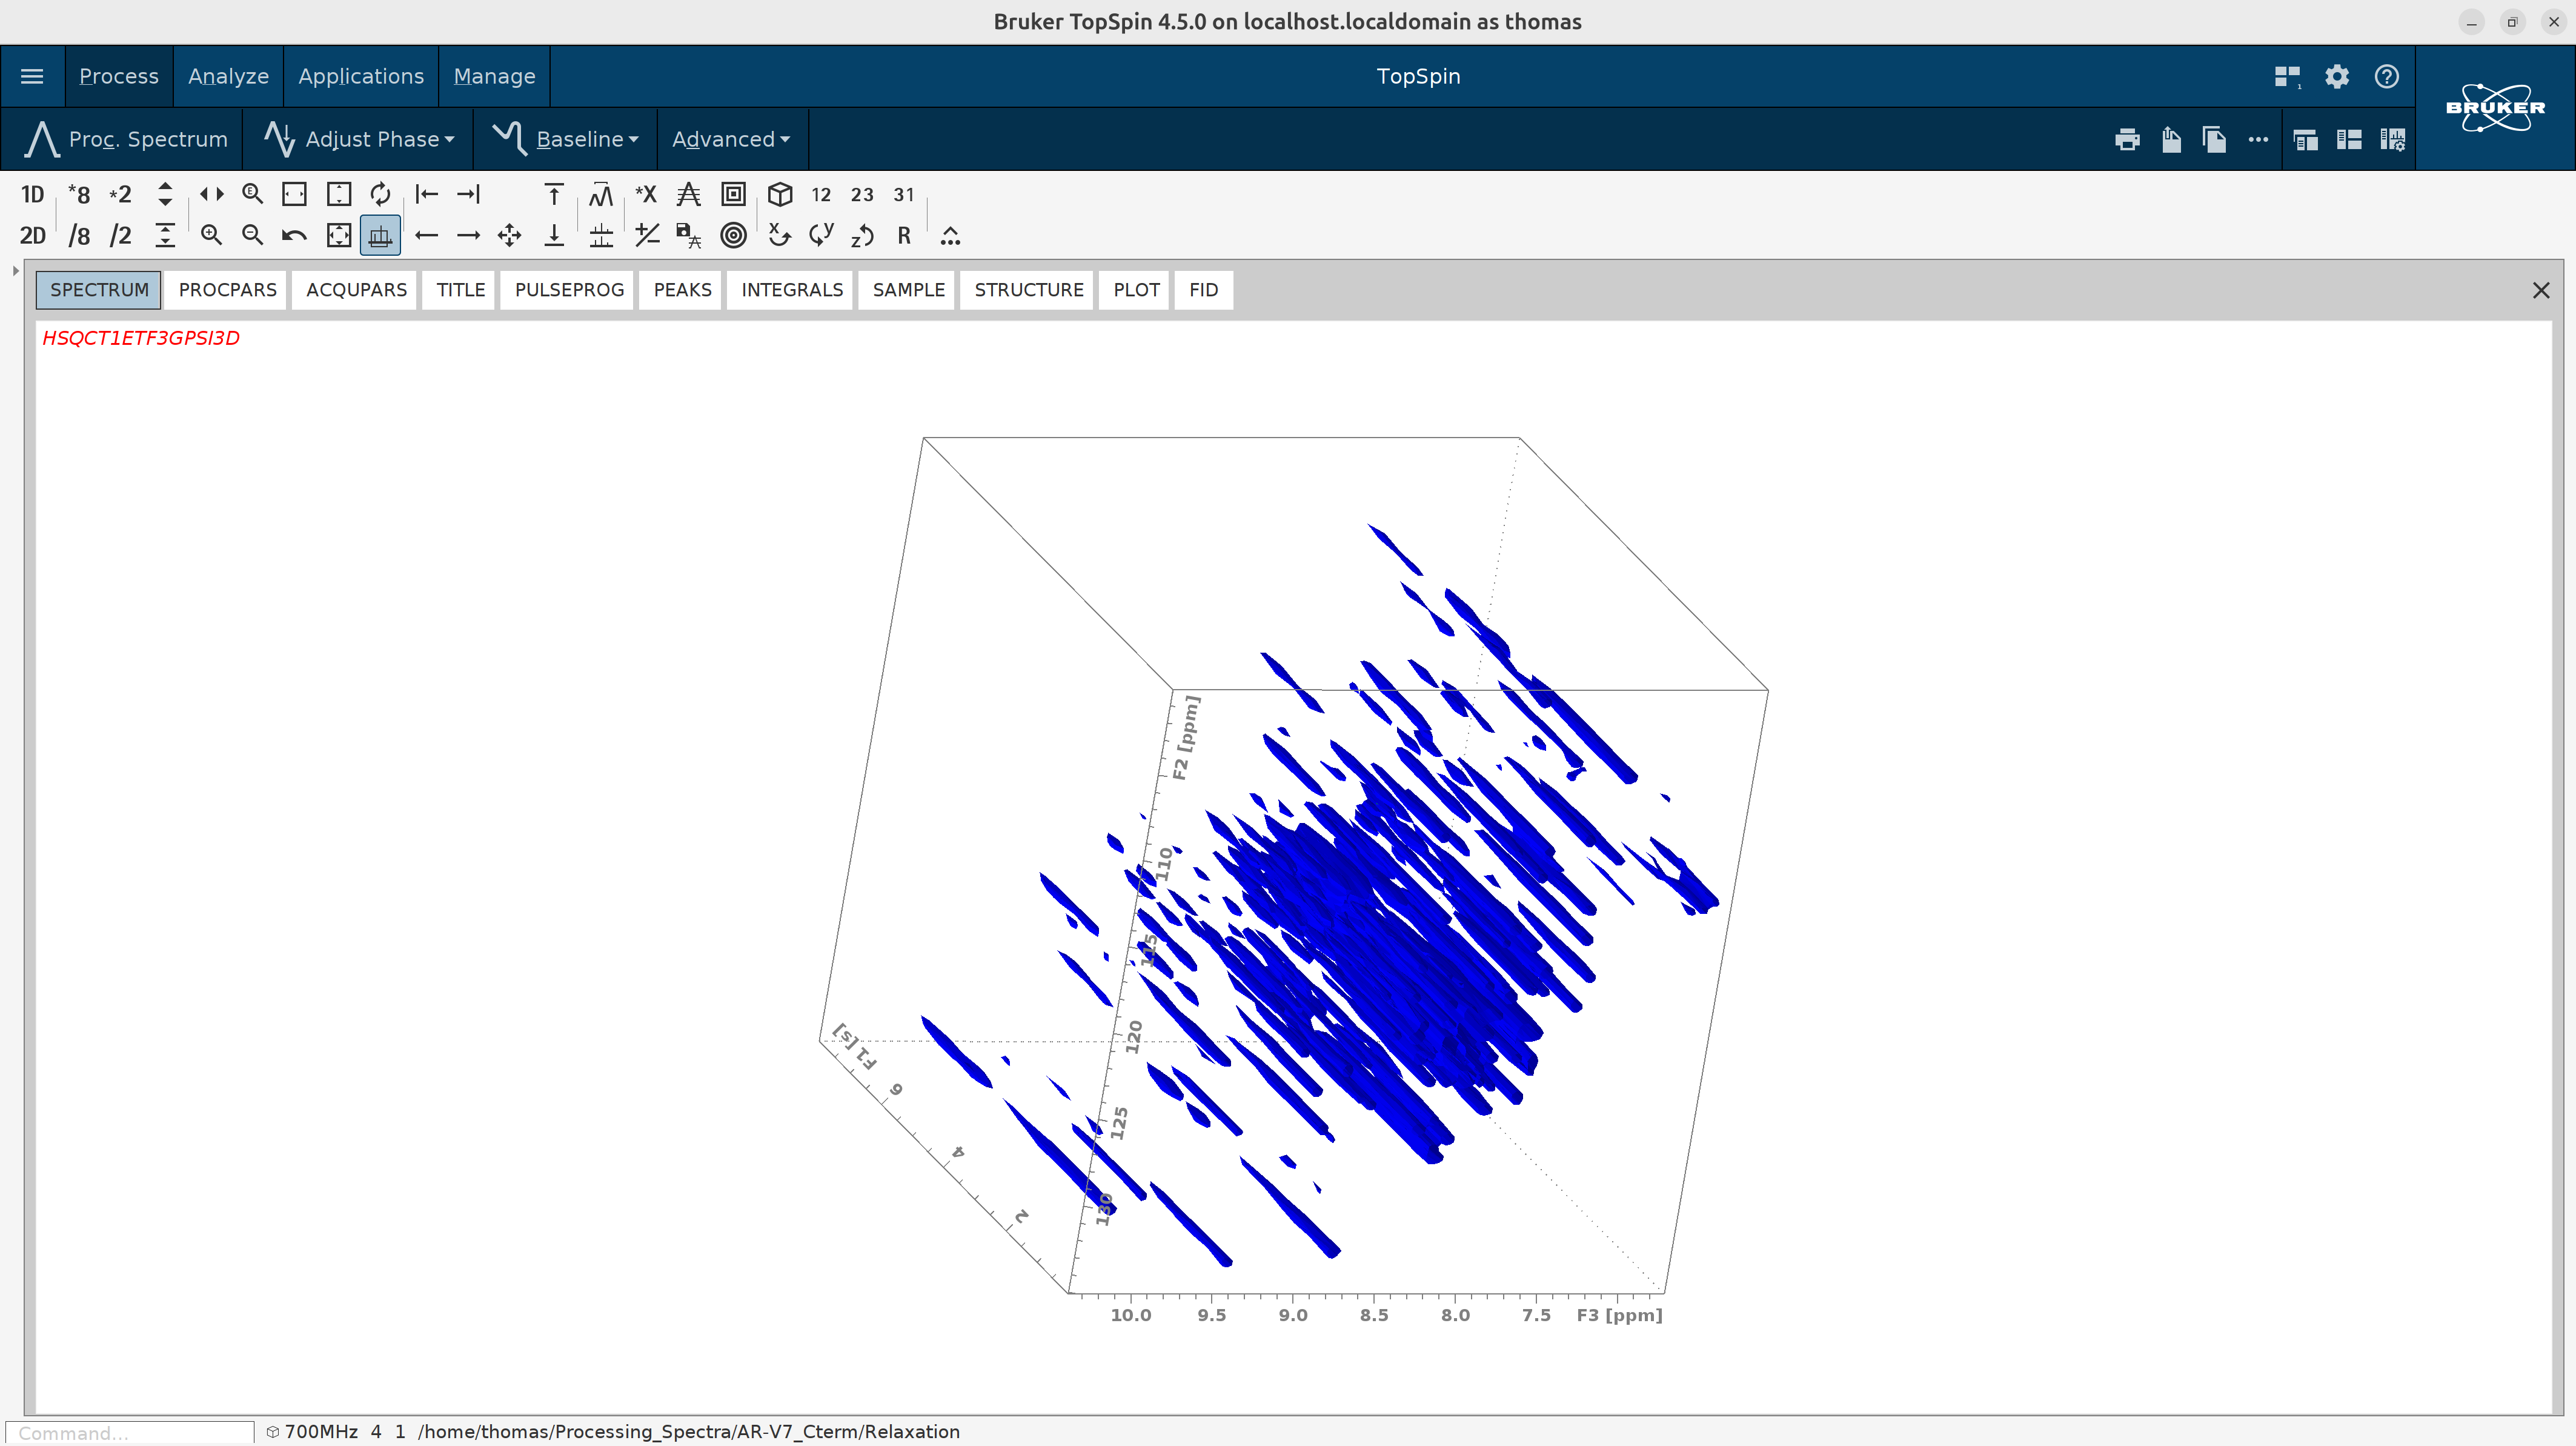Rotate the cube around the x axis
This screenshot has width=2576, height=1446.
tap(780, 235)
